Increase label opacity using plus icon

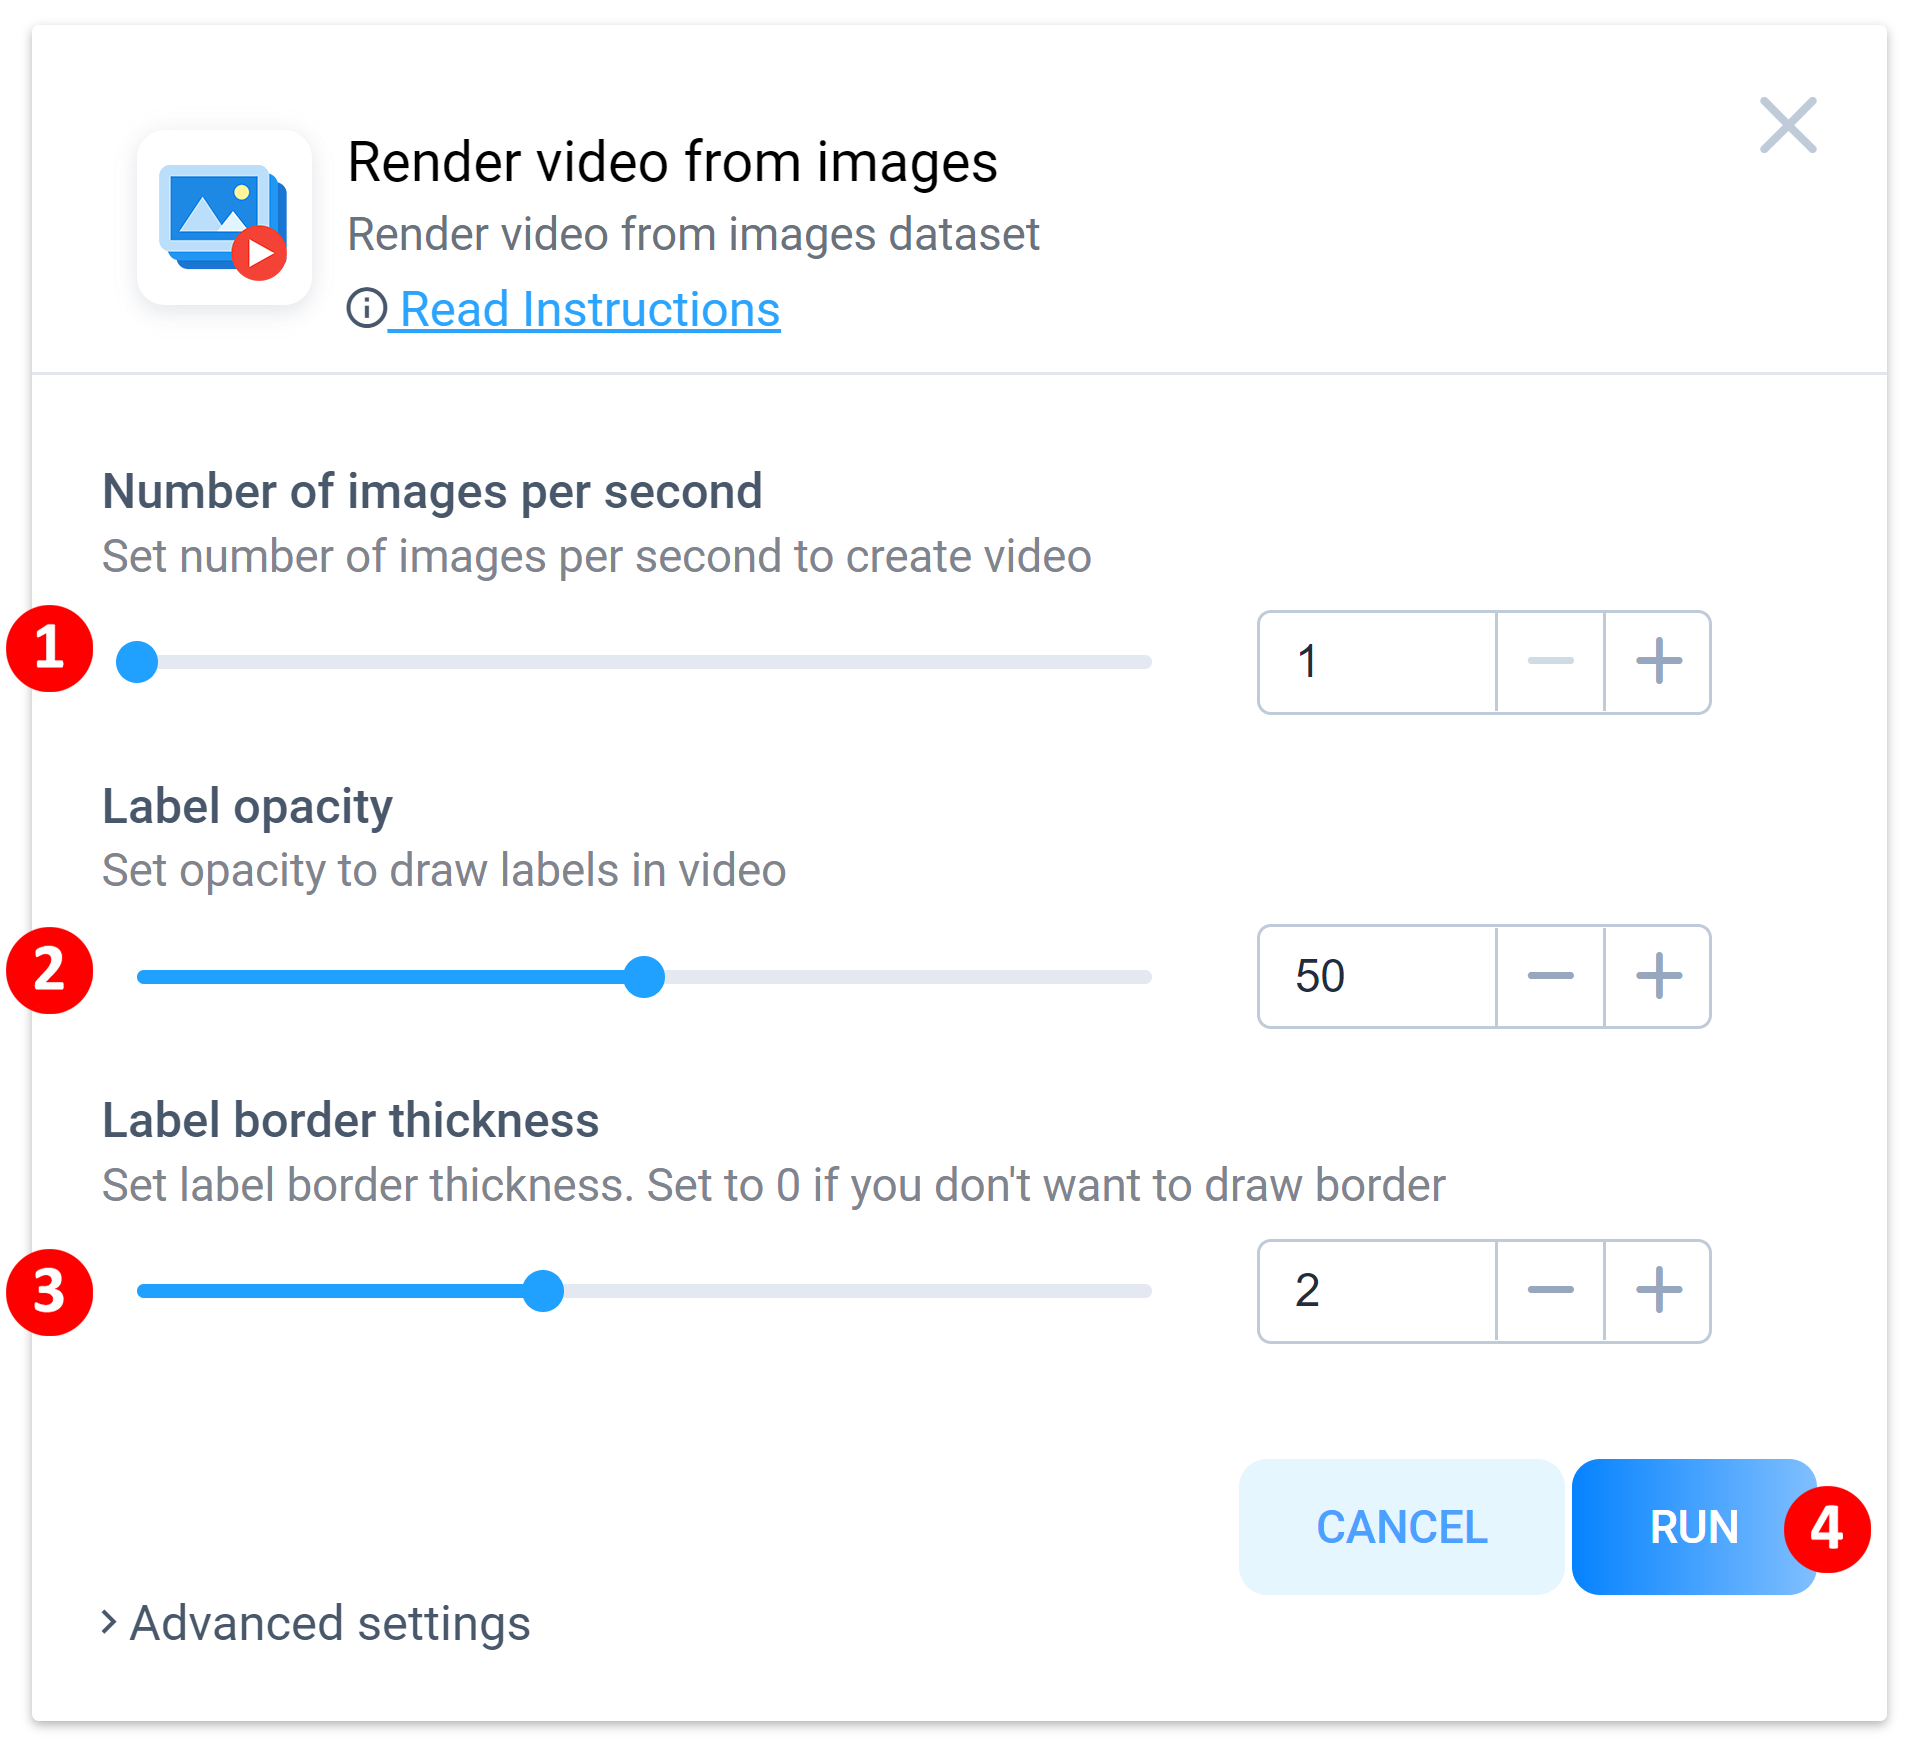1657,976
